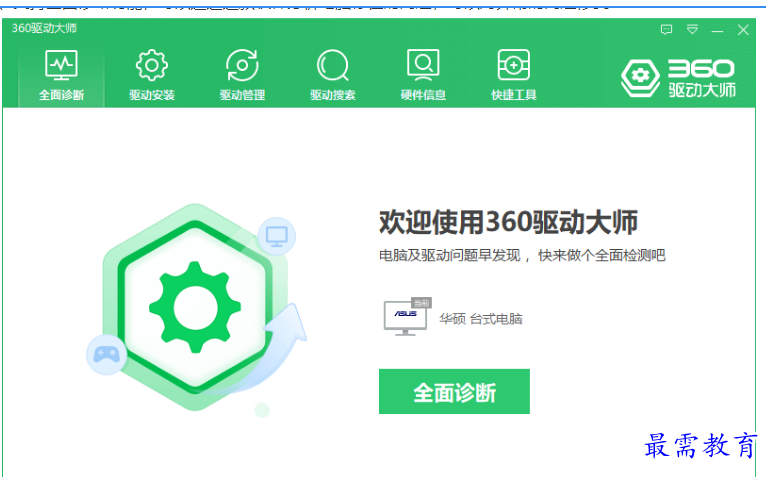Go to 驱动搜索 magnifier tab
Image resolution: width=766 pixels, height=477 pixels.
(333, 75)
